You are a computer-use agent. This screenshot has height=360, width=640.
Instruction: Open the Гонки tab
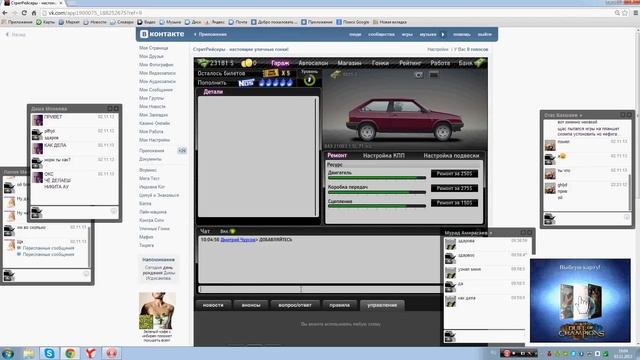pos(380,63)
